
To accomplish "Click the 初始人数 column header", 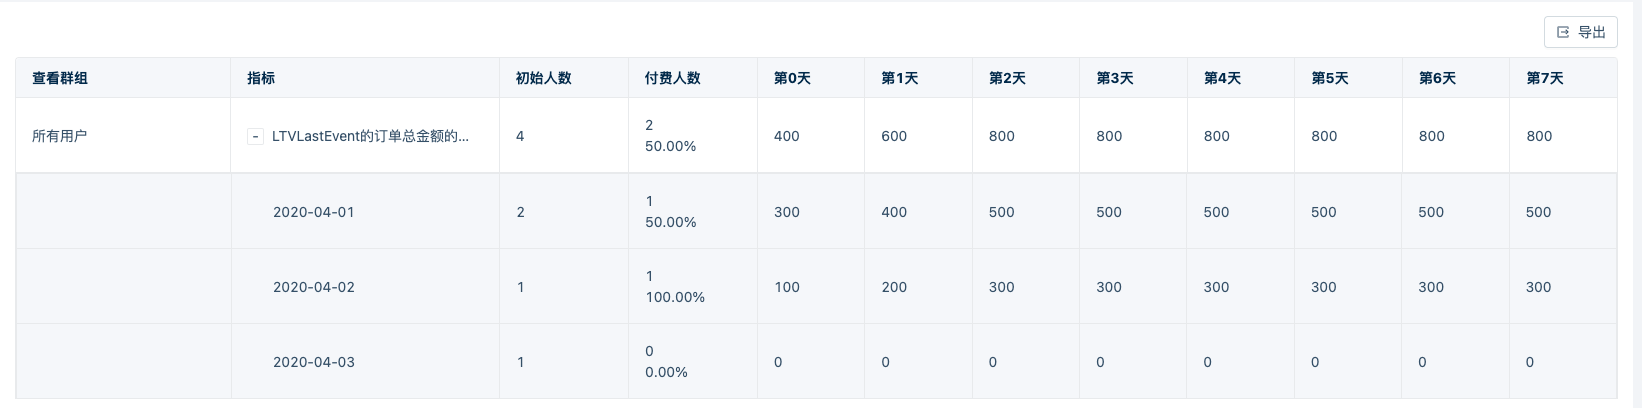I will [543, 78].
